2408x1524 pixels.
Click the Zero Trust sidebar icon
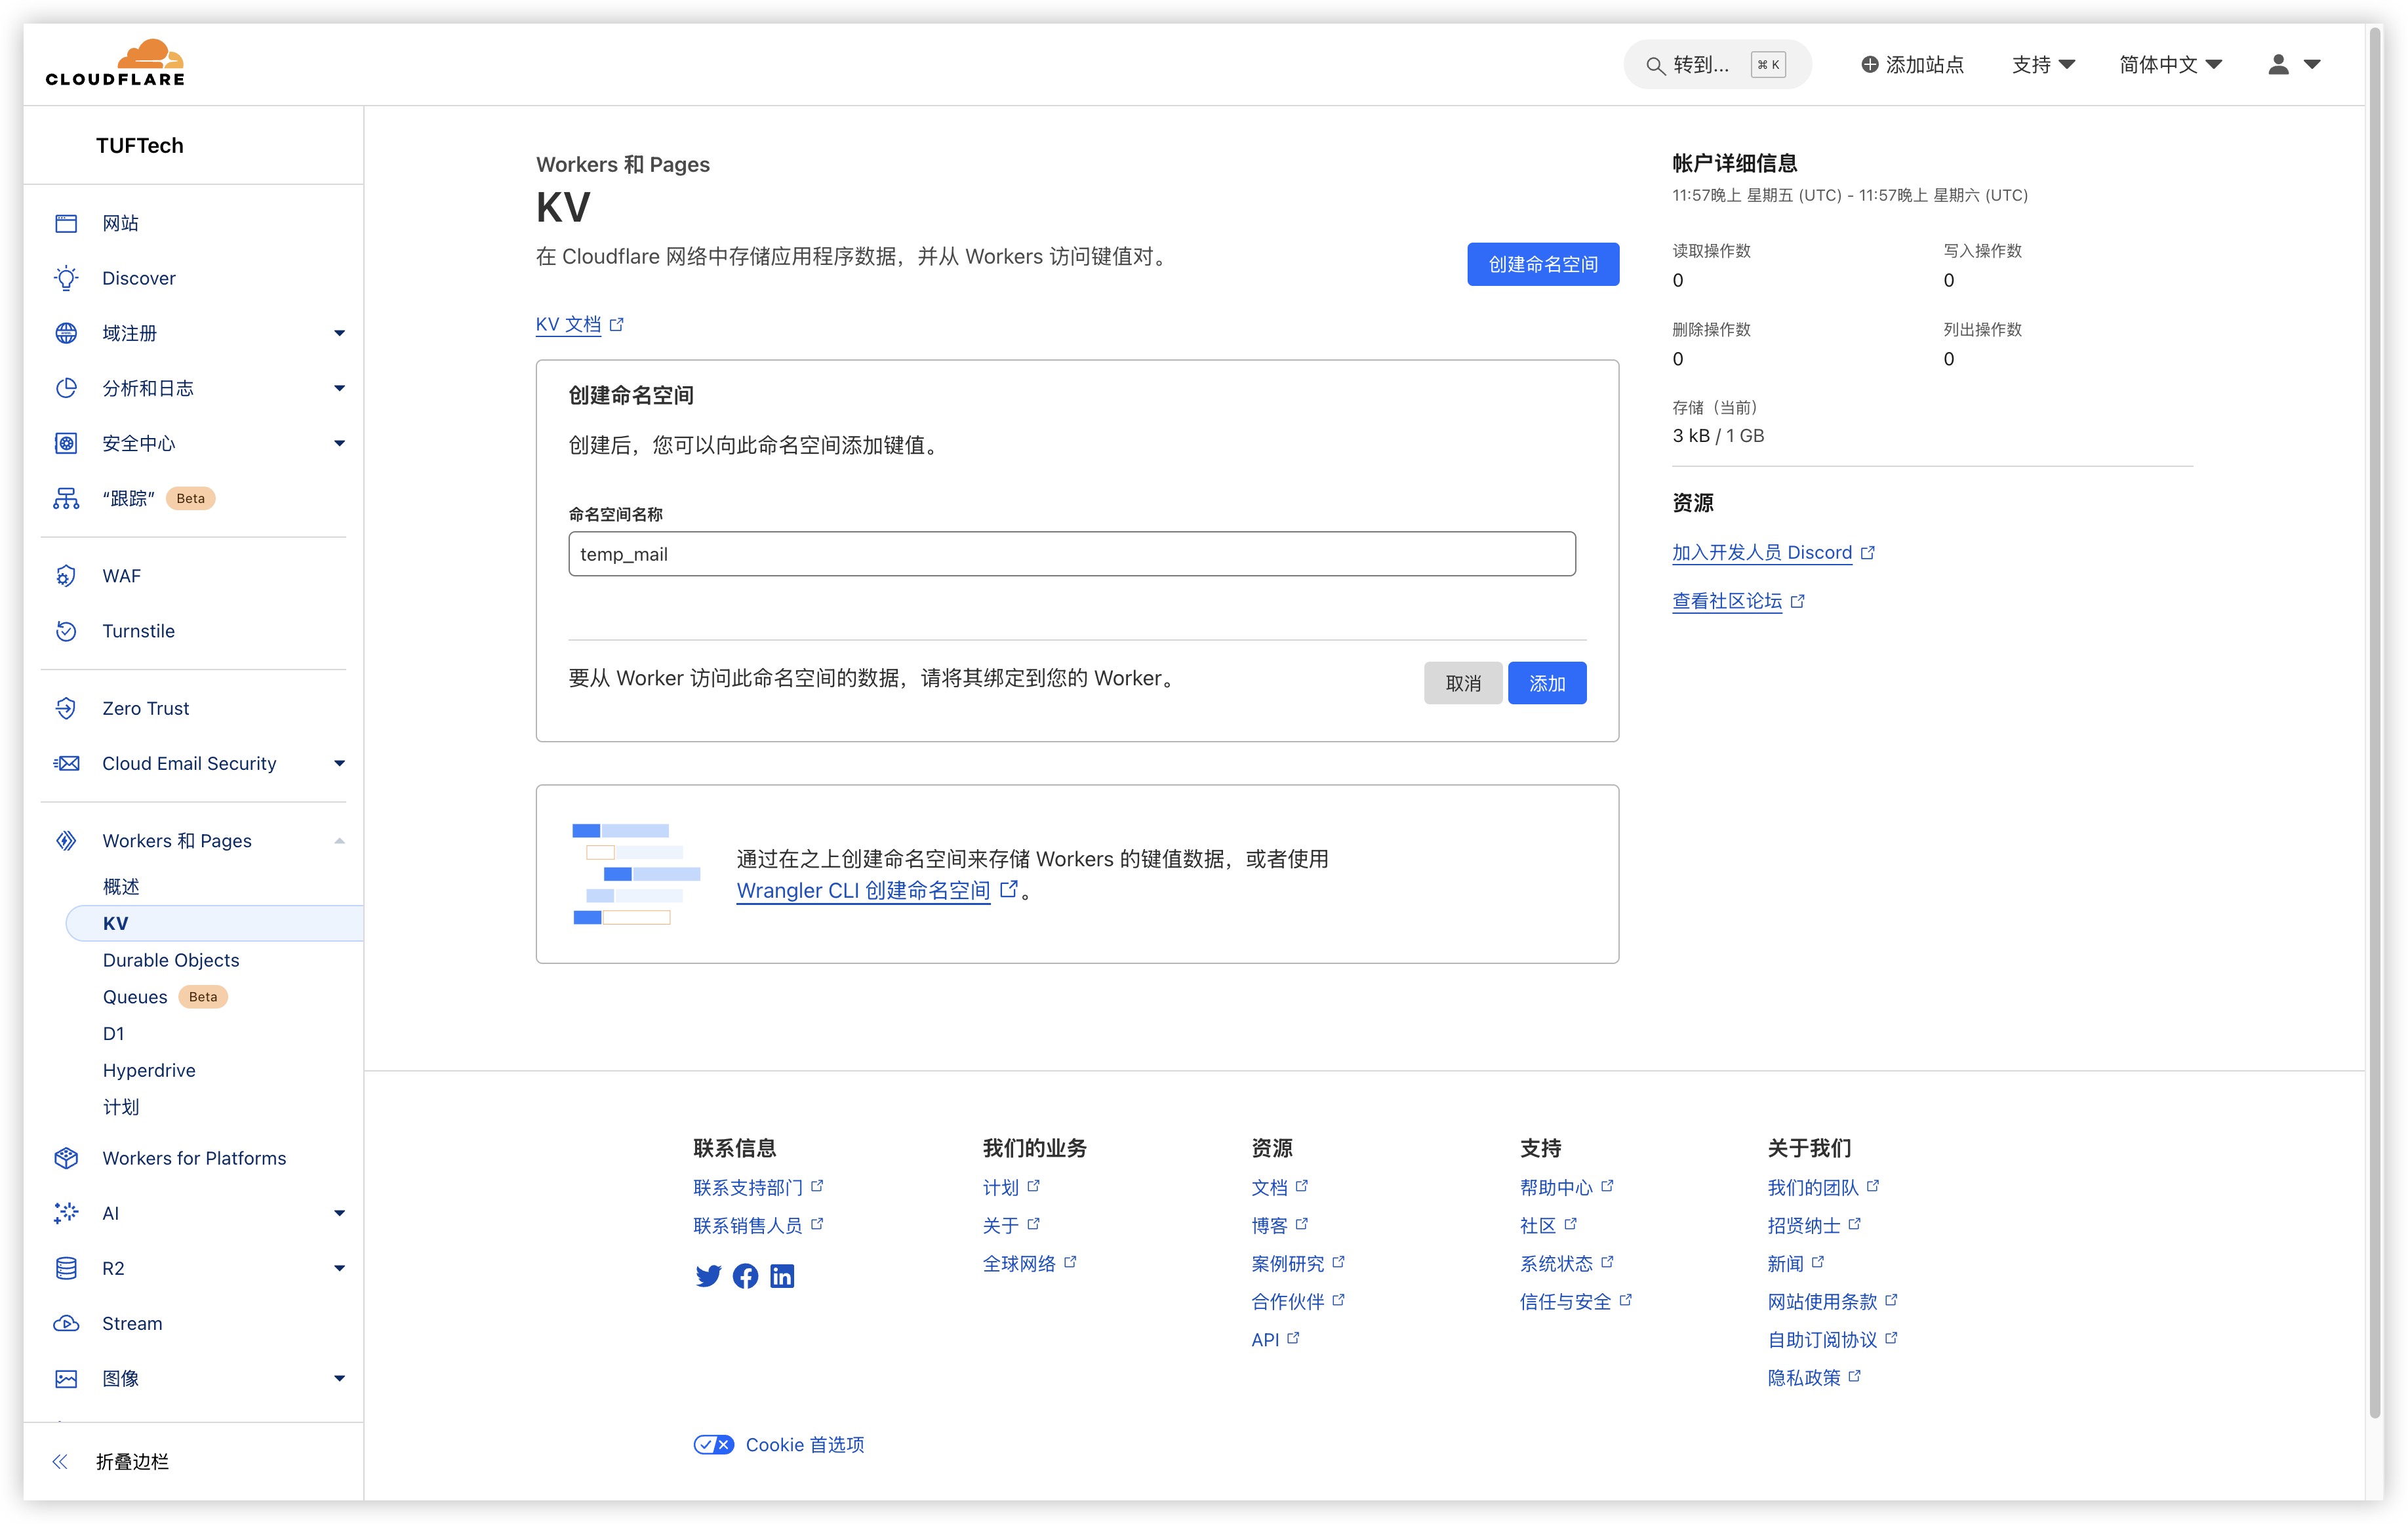pyautogui.click(x=66, y=708)
